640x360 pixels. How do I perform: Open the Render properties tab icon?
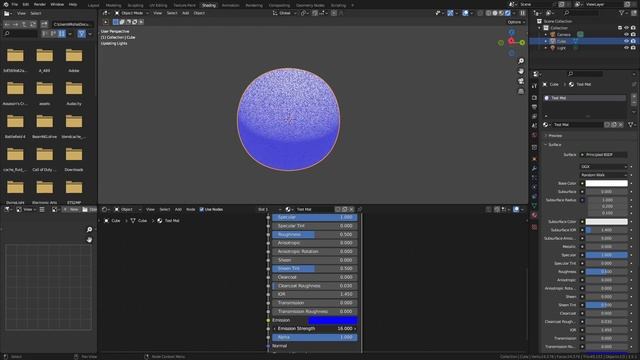coord(534,98)
